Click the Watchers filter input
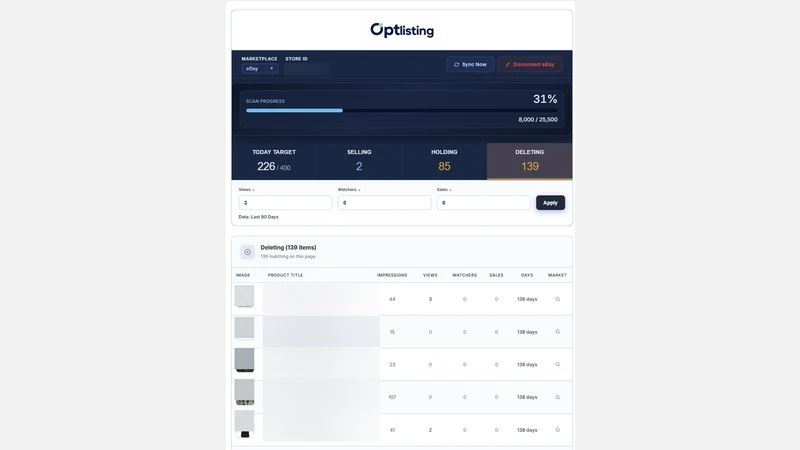Screen dimensions: 800x450 tap(384, 203)
